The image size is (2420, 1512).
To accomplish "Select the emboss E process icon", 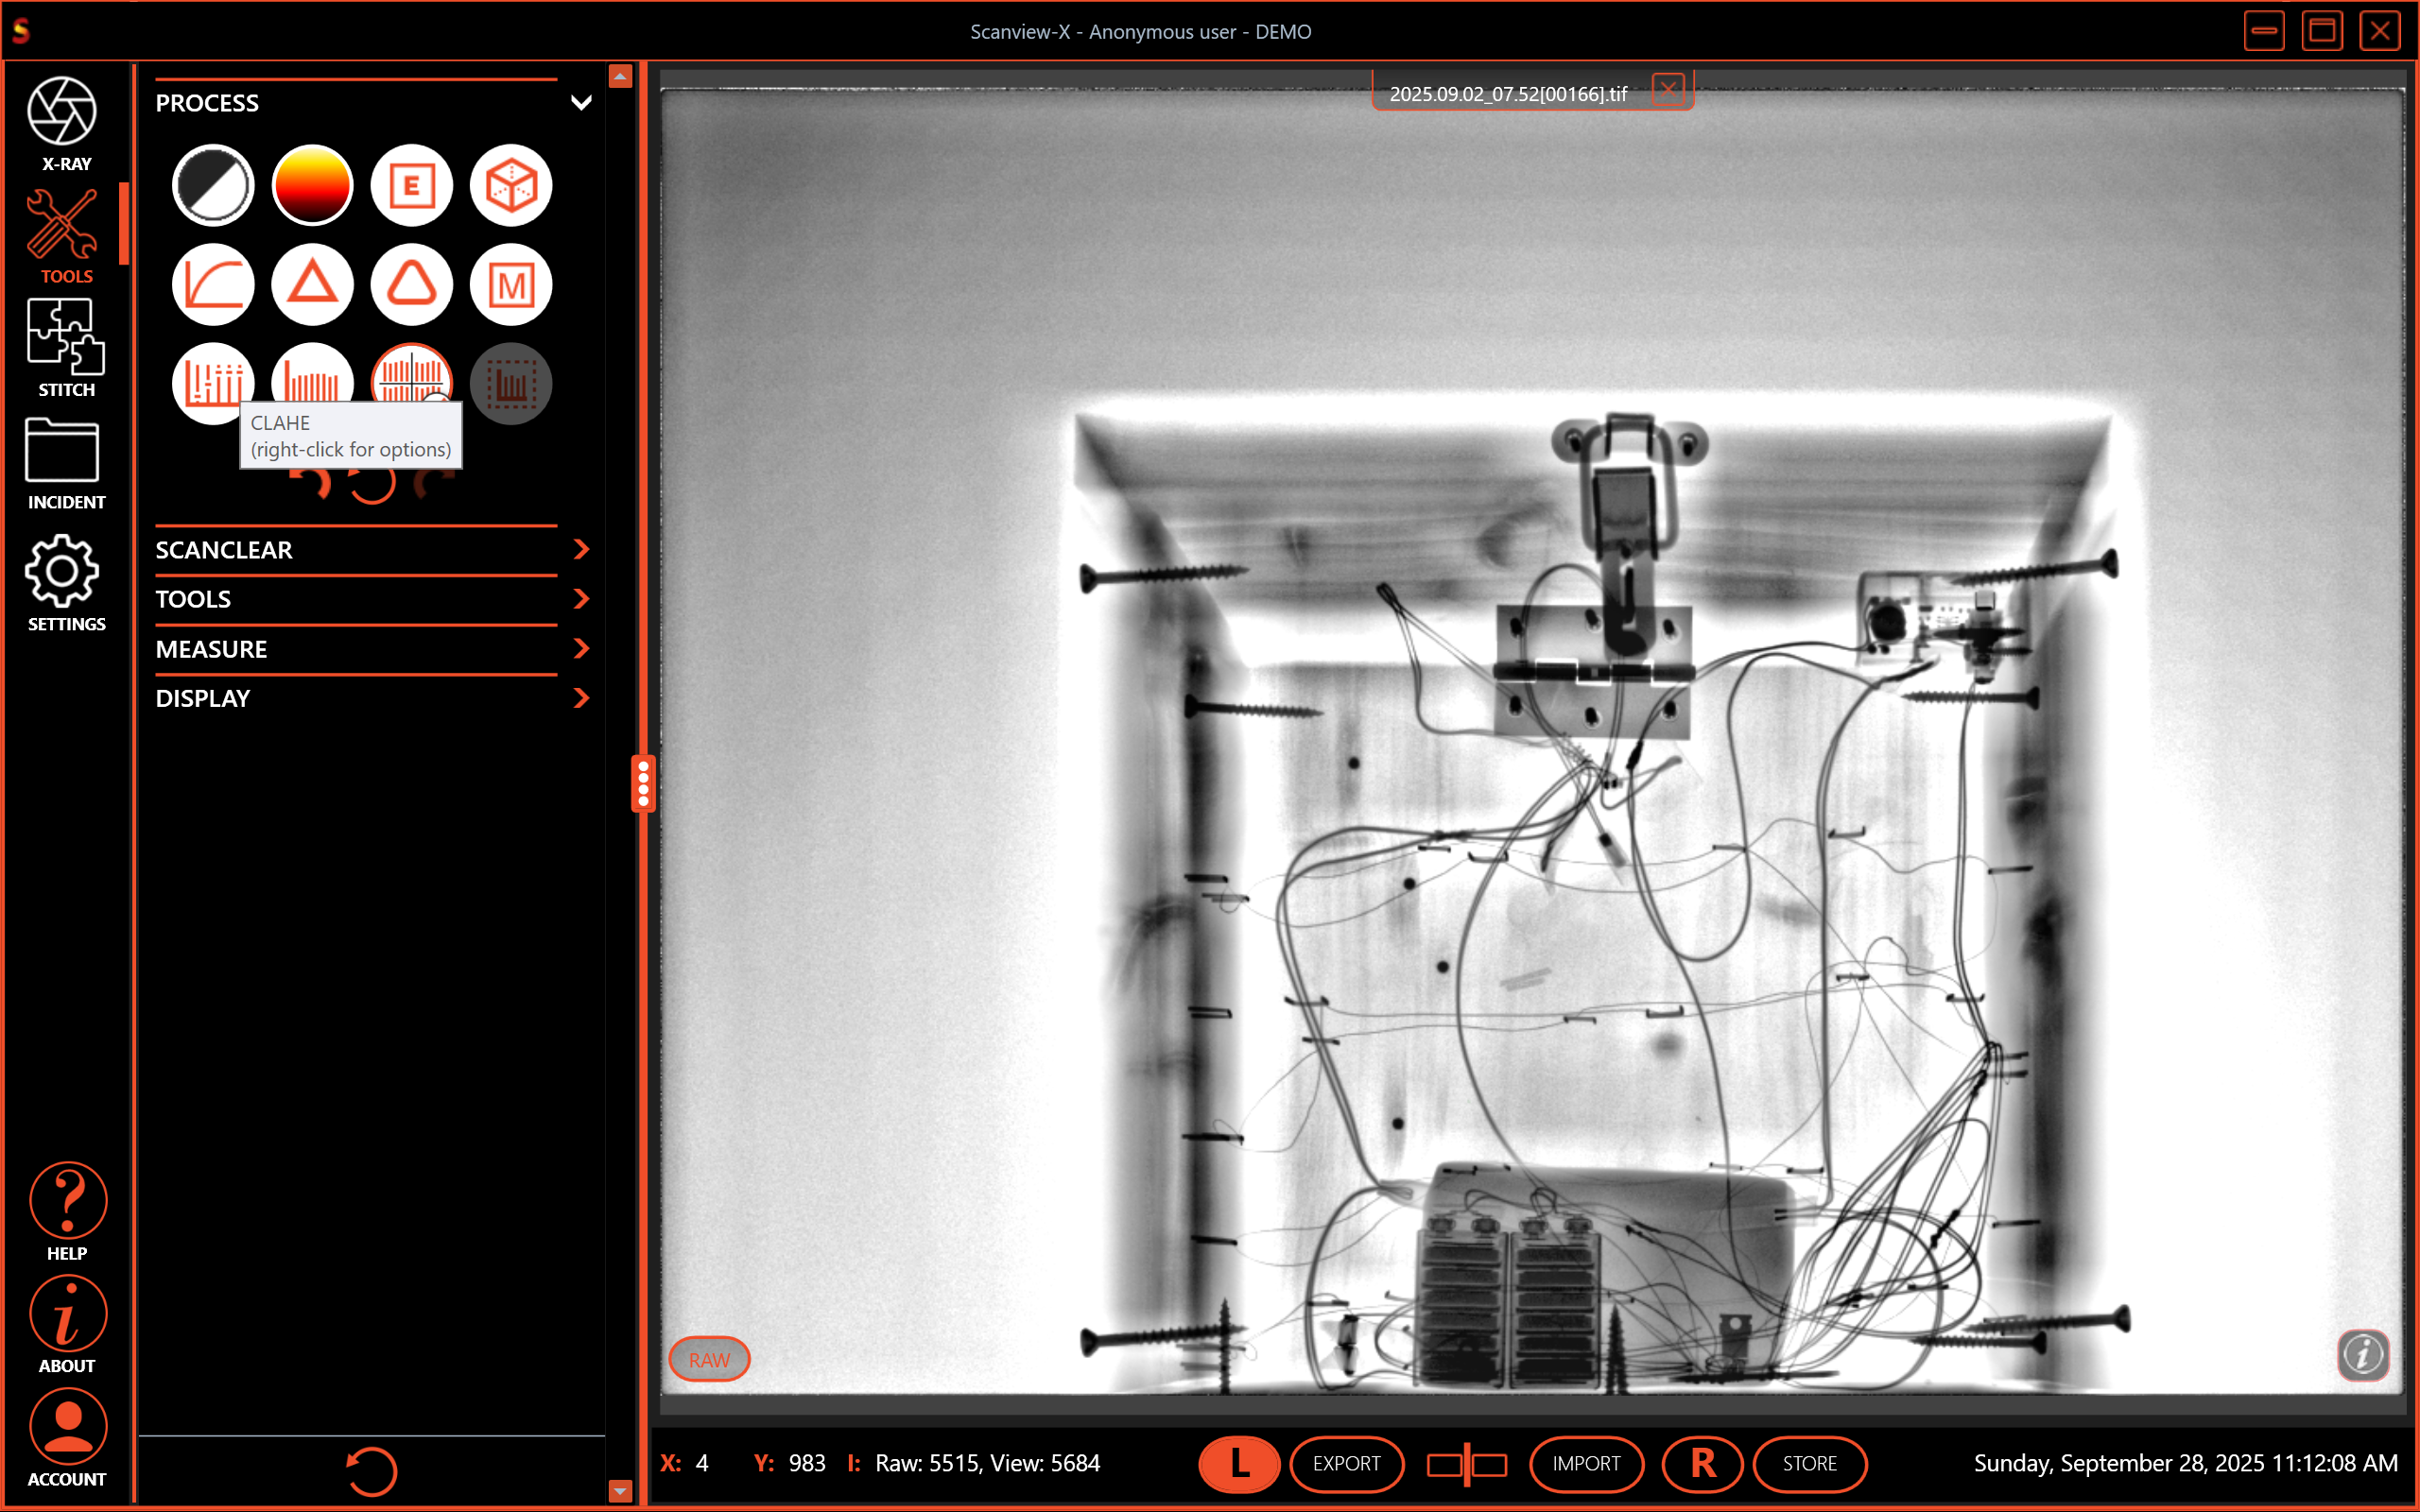I will [411, 186].
